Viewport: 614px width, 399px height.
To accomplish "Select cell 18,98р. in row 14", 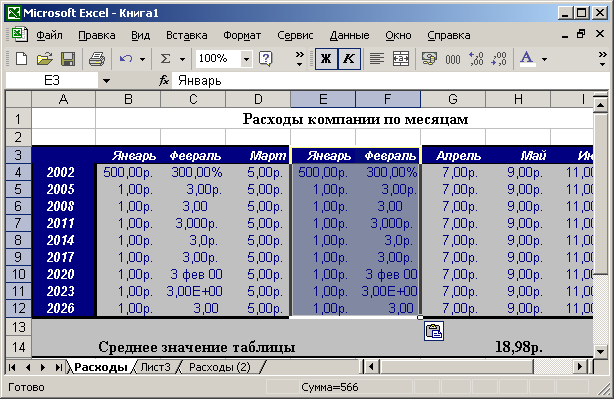I will (x=518, y=347).
